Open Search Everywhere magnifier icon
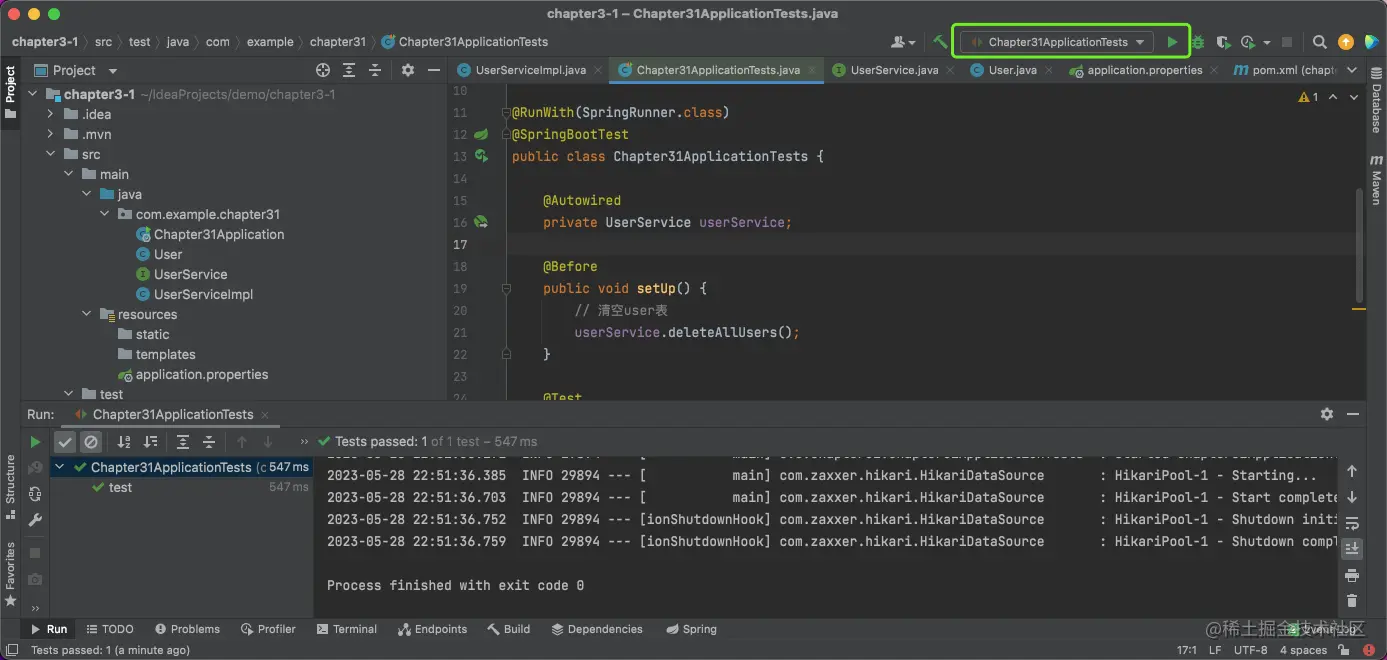The height and width of the screenshot is (660, 1387). coord(1320,42)
